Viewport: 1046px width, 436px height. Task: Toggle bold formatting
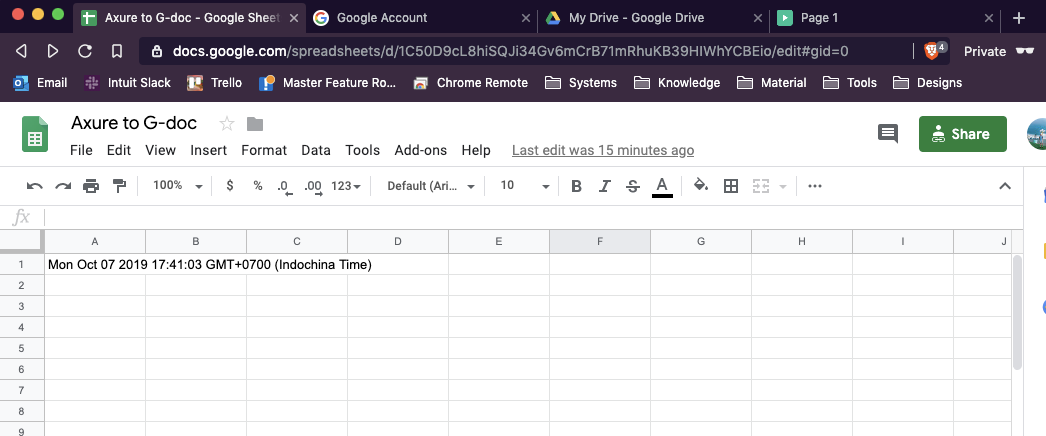pyautogui.click(x=576, y=186)
